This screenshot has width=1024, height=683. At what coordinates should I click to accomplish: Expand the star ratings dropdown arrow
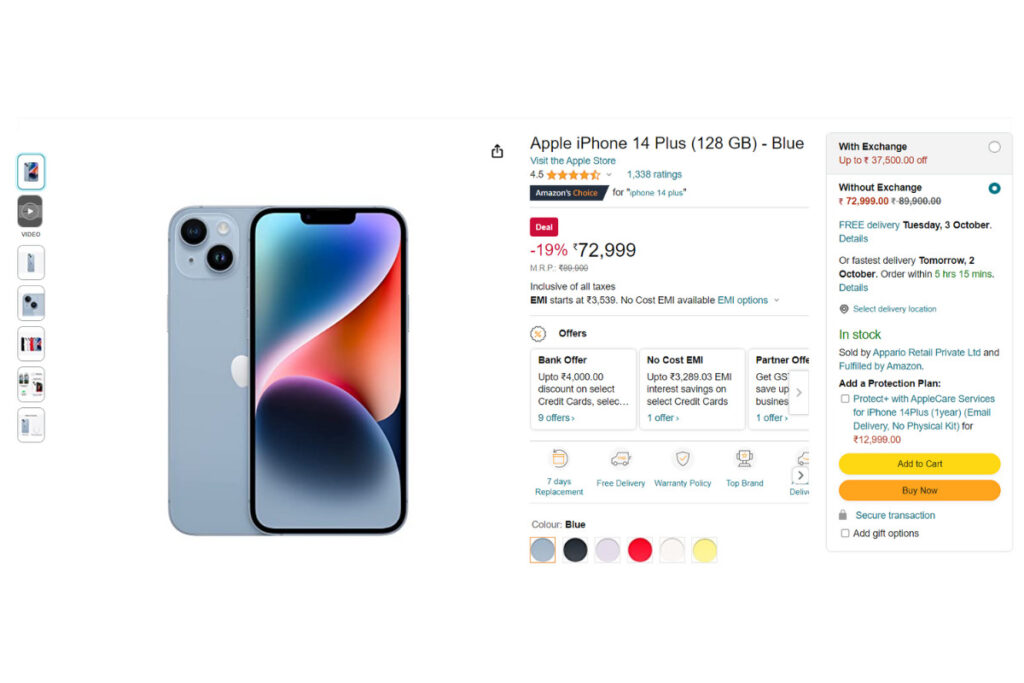pos(609,174)
